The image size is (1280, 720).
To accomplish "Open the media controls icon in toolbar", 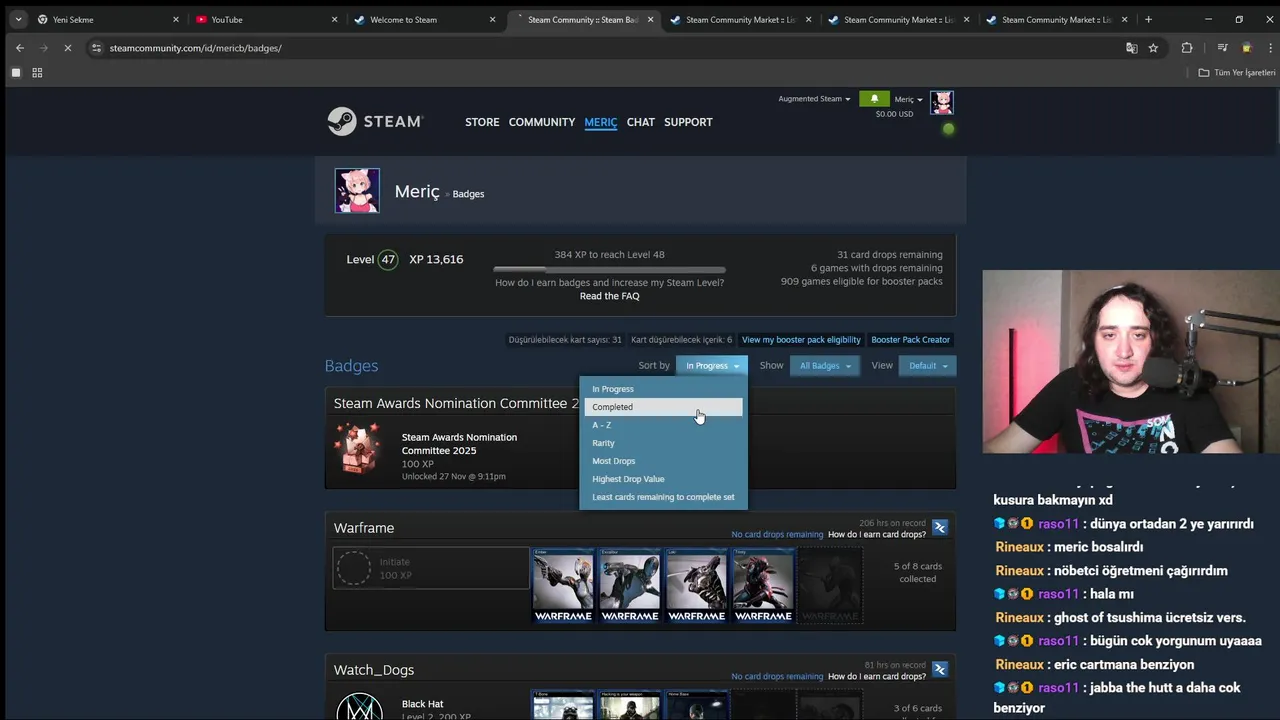I will [x=1222, y=48].
